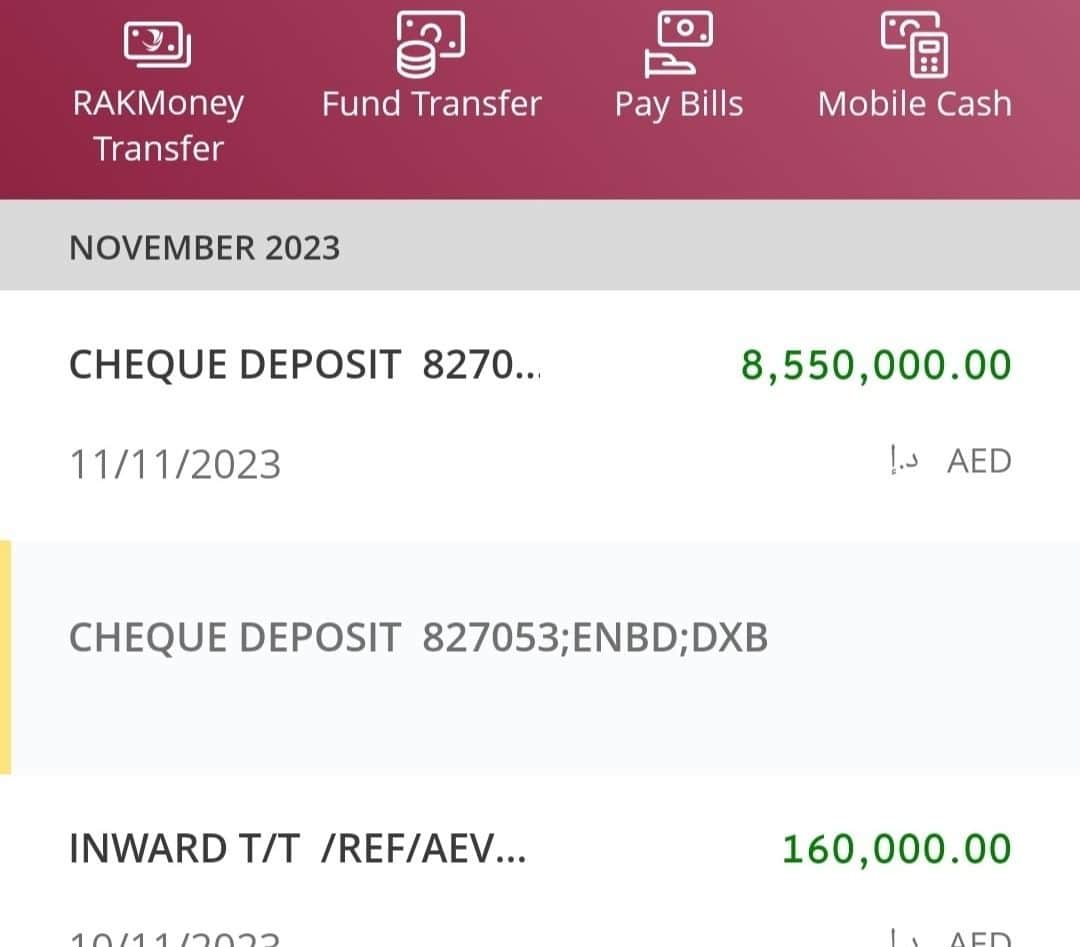Tap the RAKMoney Transfer icon
This screenshot has height=947, width=1080.
point(158,44)
